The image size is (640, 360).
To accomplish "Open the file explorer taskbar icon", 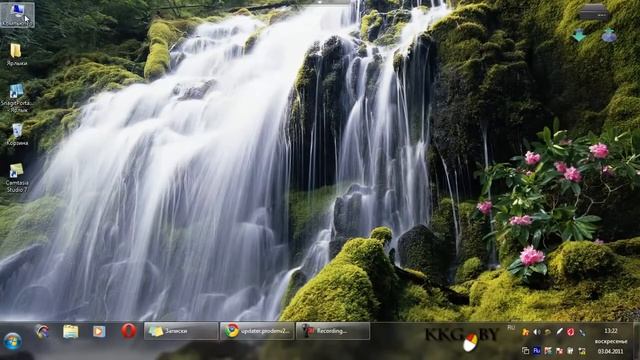I will [x=71, y=331].
